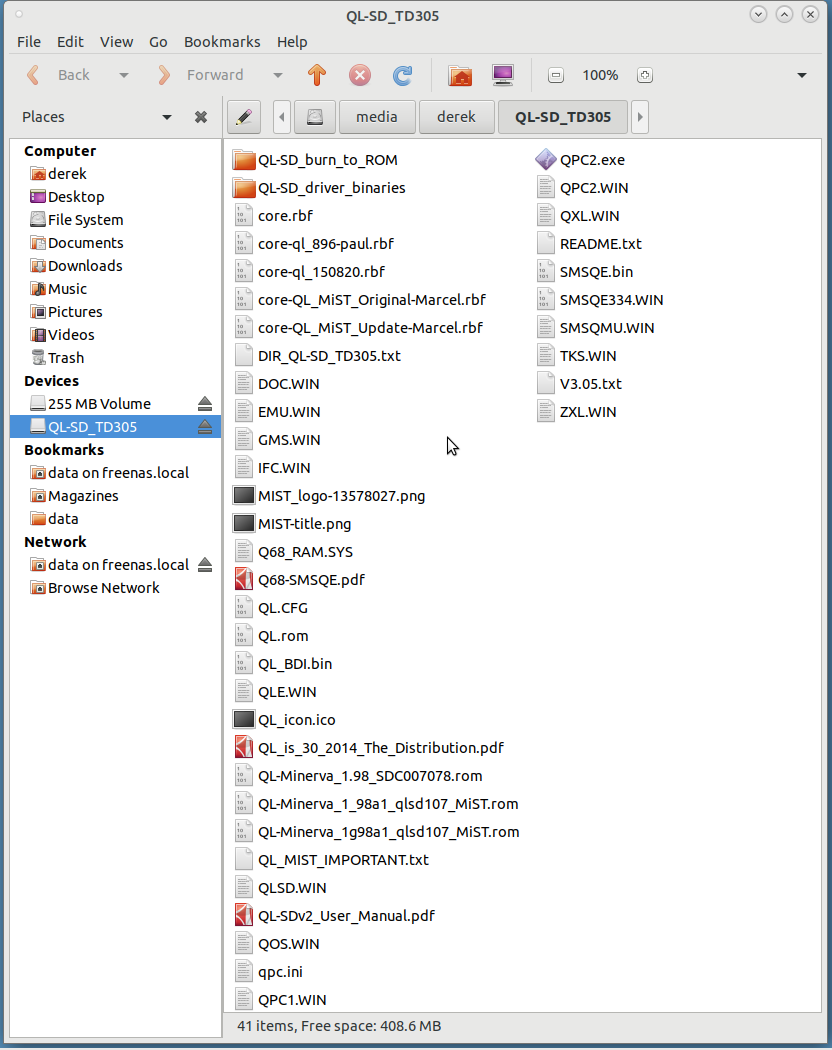Go to derek in path bar
This screenshot has width=832, height=1050.
pos(456,117)
